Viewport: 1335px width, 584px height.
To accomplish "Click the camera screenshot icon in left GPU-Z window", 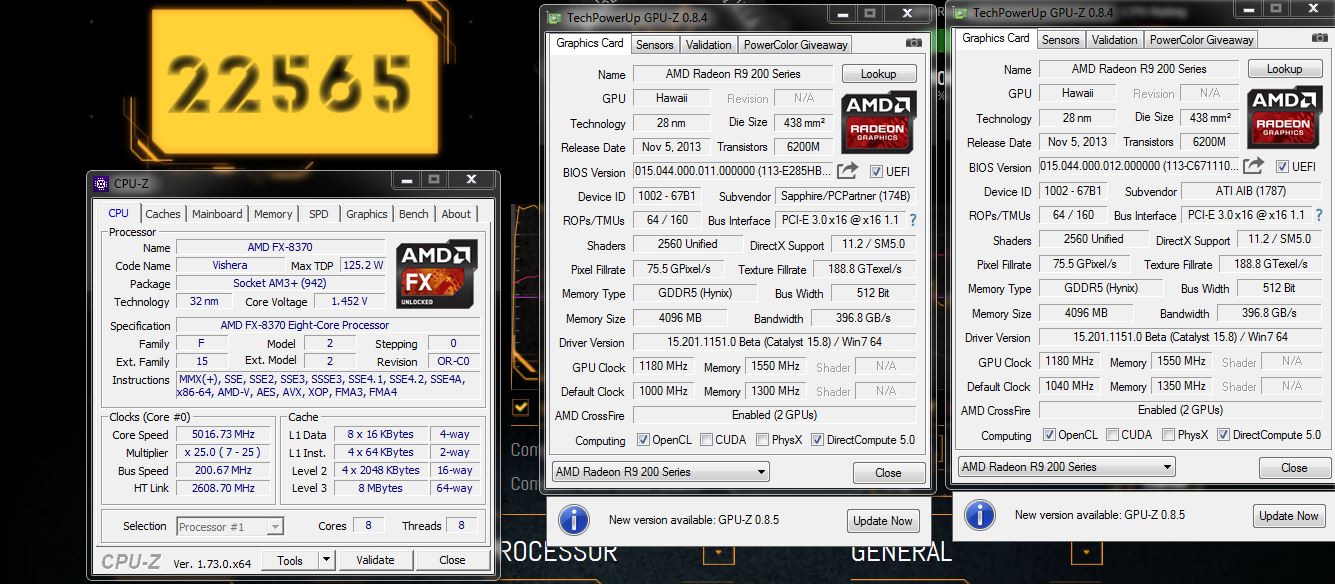I will [x=913, y=44].
